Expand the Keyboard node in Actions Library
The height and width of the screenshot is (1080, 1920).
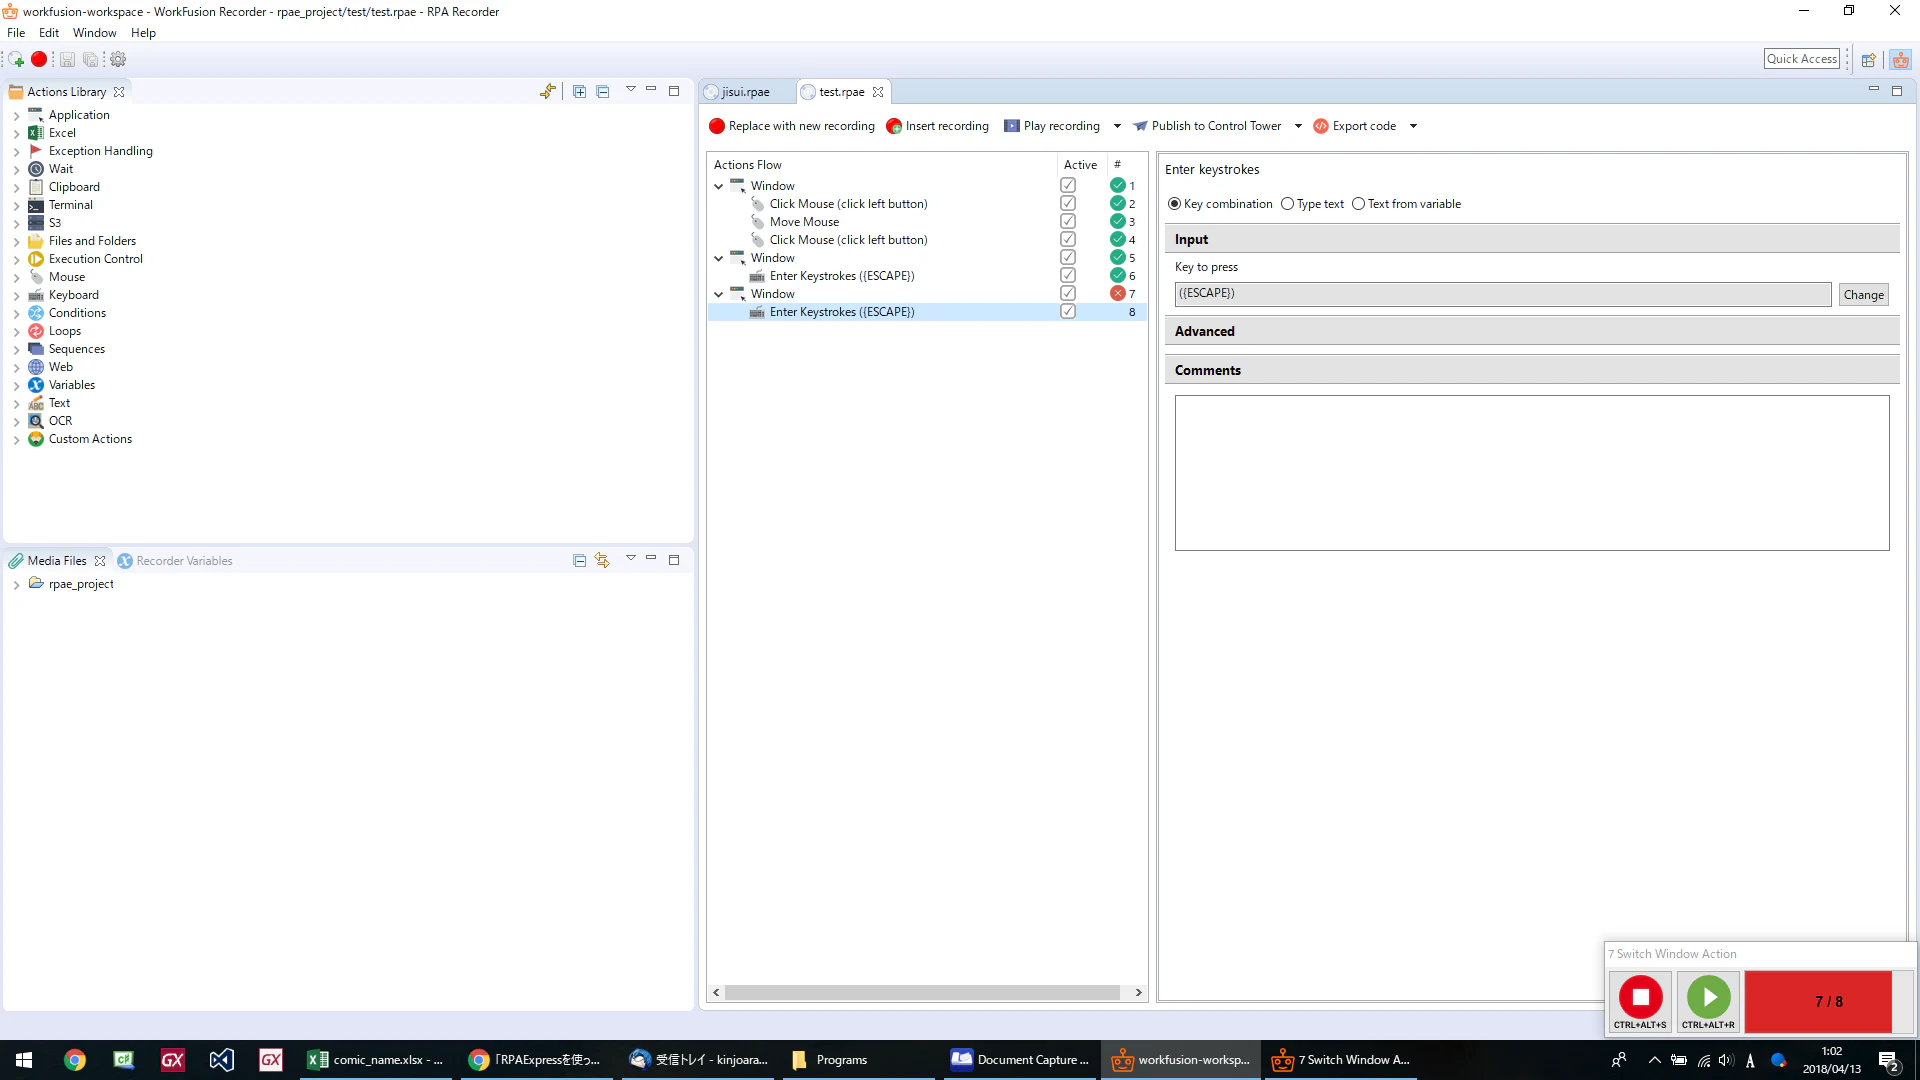point(16,295)
